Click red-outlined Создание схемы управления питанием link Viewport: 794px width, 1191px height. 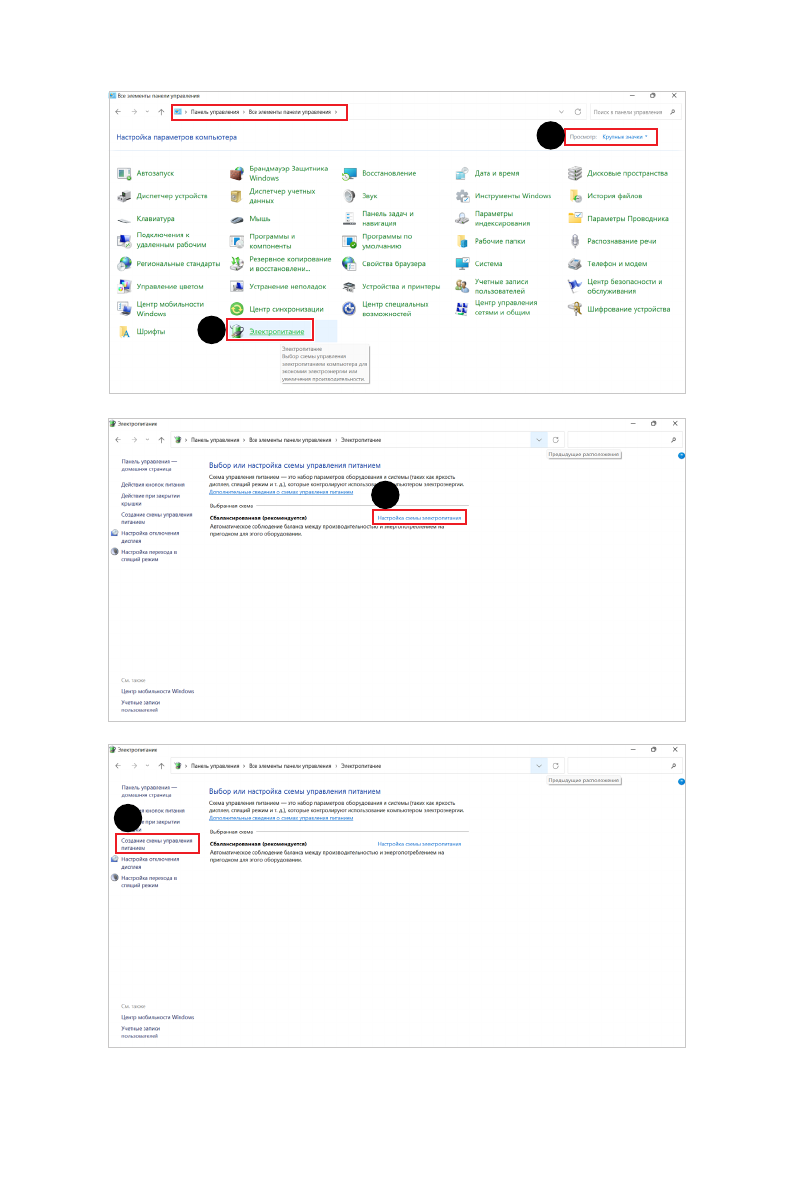click(x=156, y=844)
